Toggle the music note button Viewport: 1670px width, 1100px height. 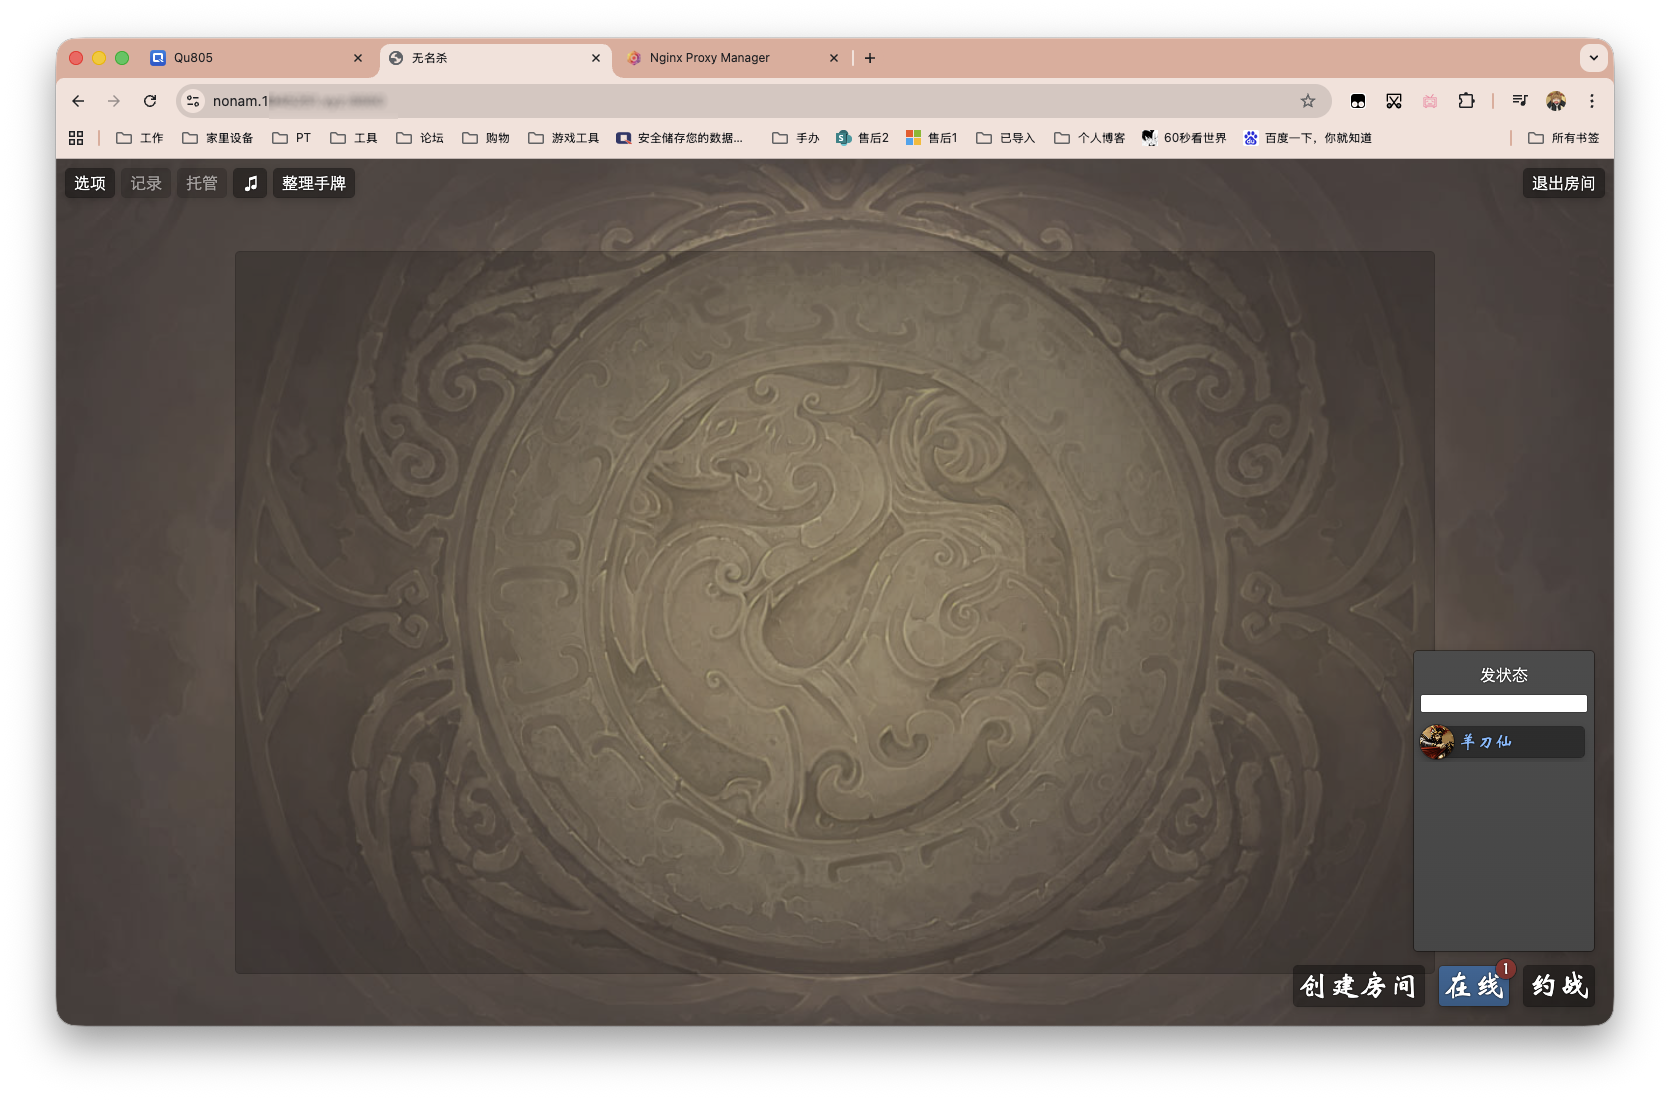coord(250,183)
